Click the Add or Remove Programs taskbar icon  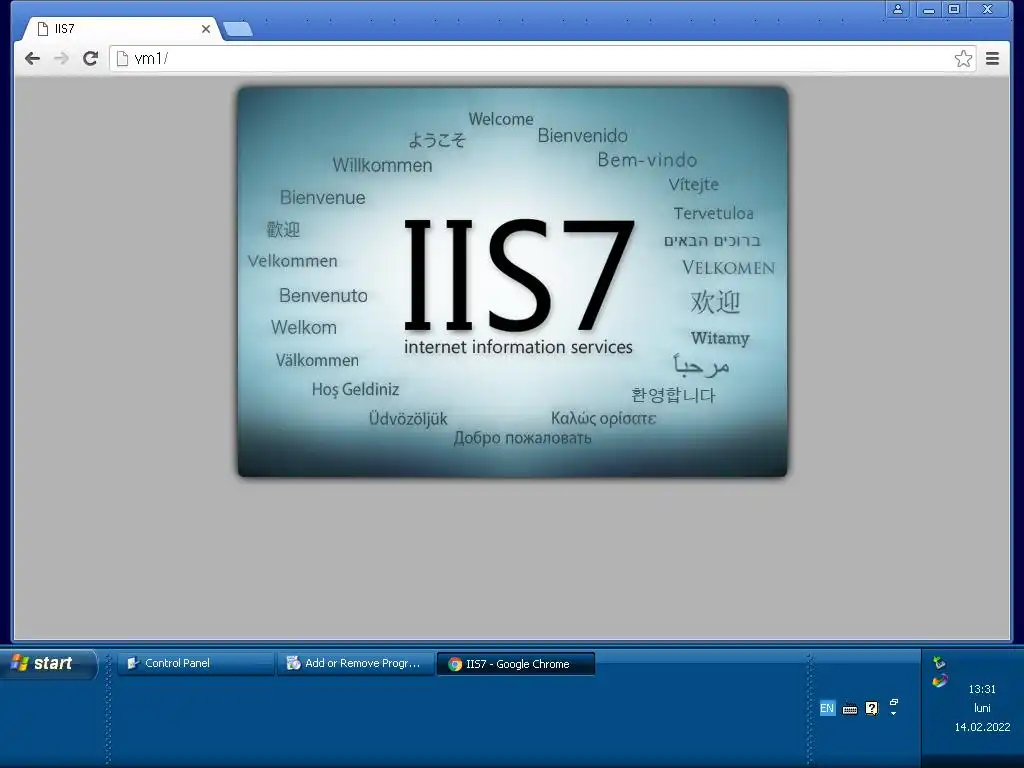(293, 664)
